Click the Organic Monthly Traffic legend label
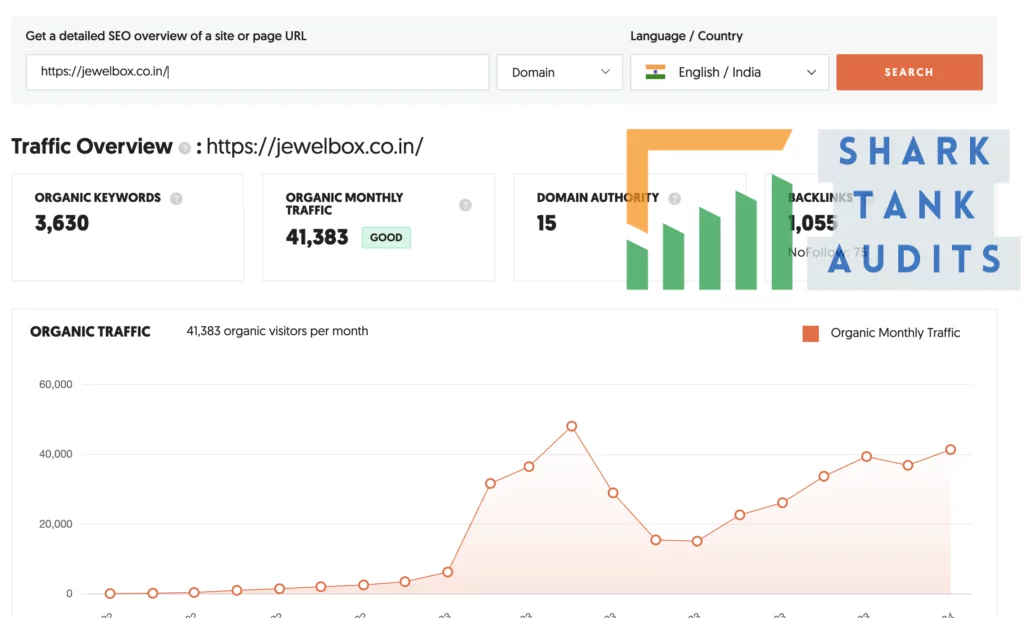The image size is (1024, 618). point(895,333)
